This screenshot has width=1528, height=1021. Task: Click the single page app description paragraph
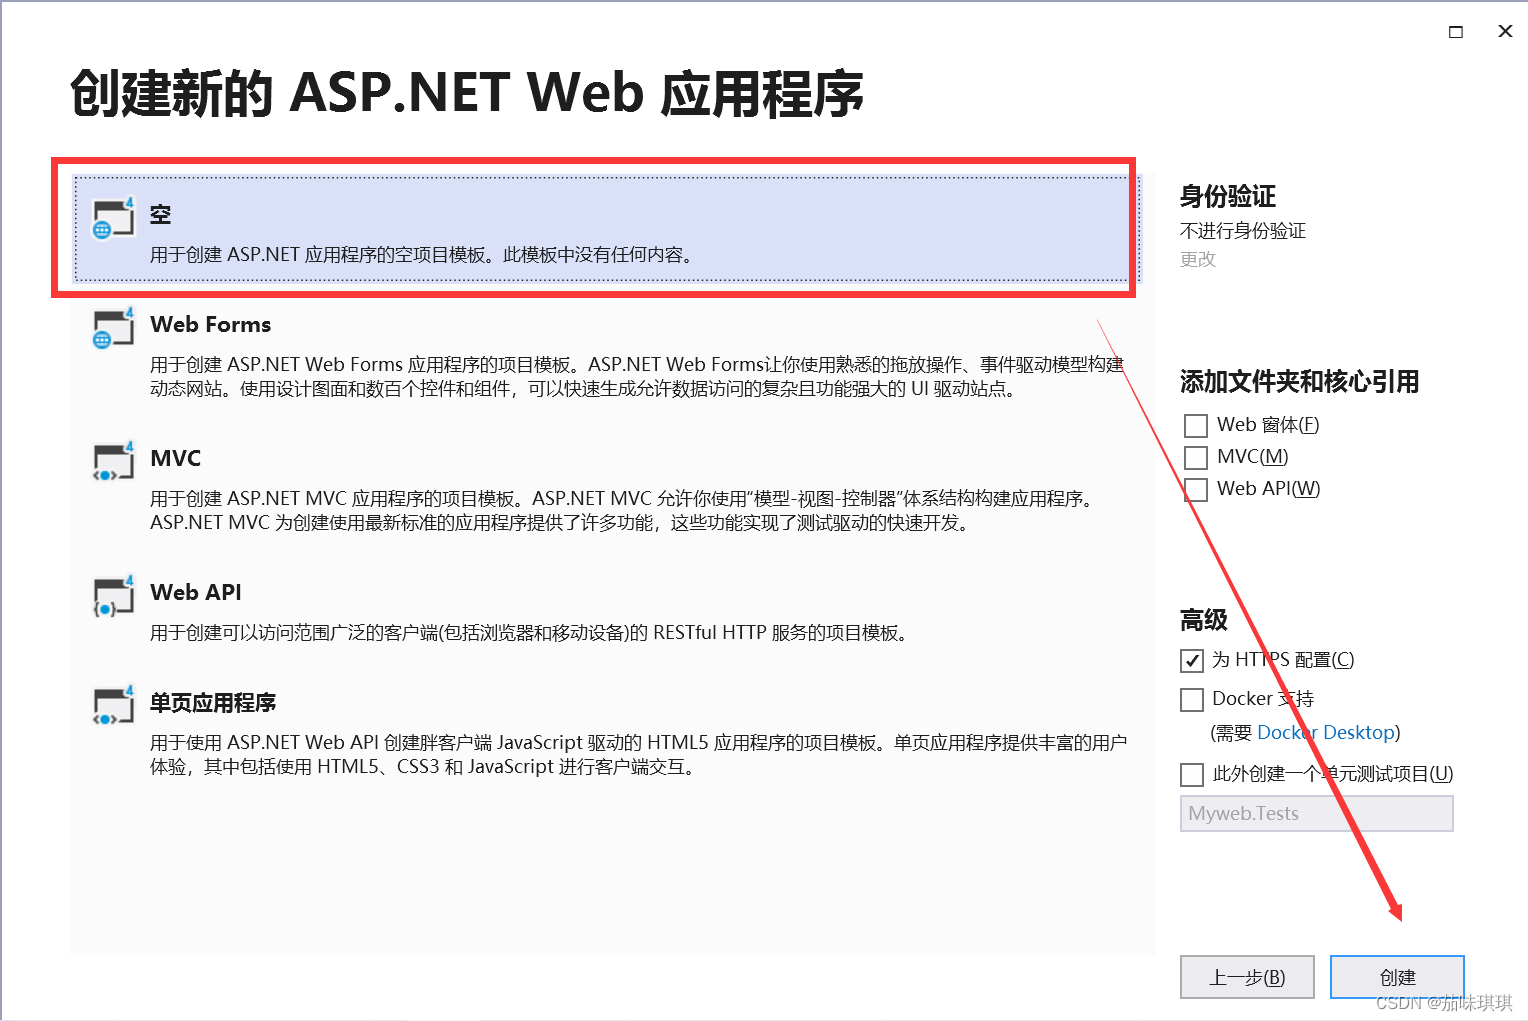(638, 755)
